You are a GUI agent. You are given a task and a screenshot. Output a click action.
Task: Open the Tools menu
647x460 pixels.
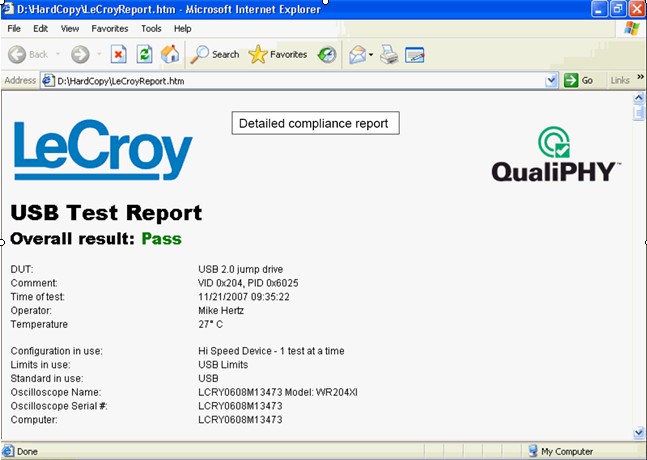tap(151, 29)
